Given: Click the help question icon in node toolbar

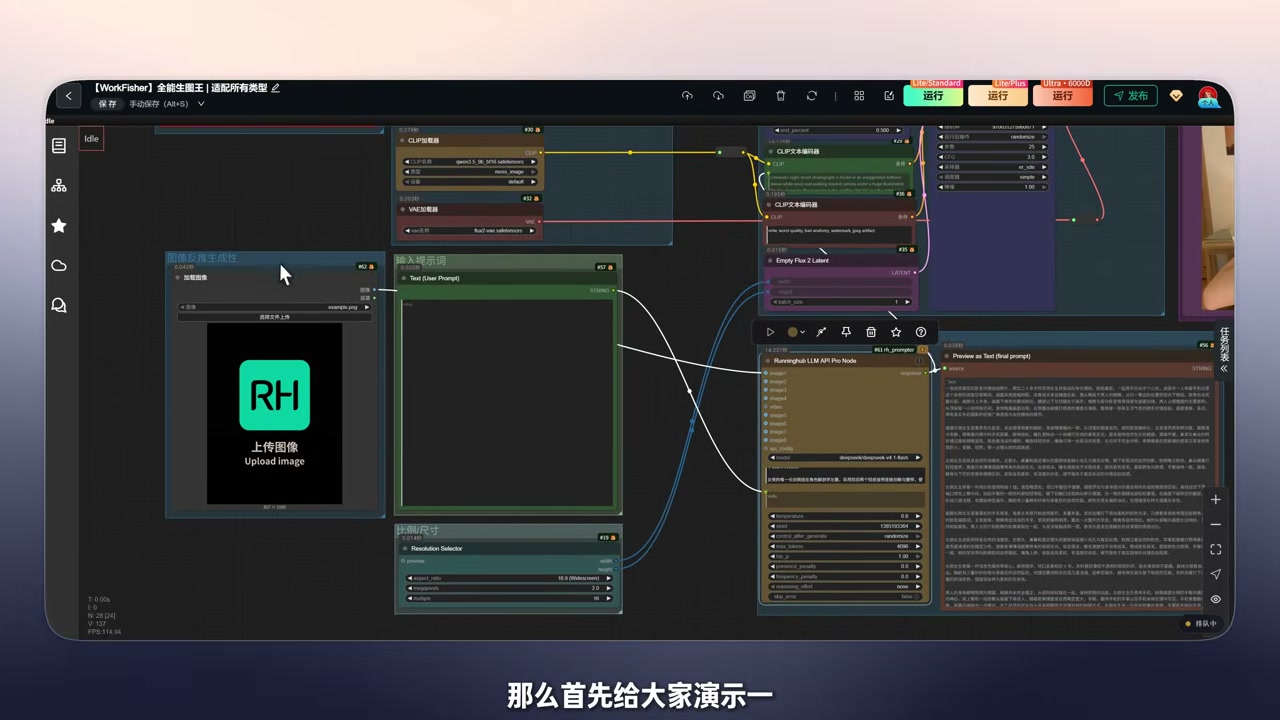Looking at the screenshot, I should pos(921,332).
